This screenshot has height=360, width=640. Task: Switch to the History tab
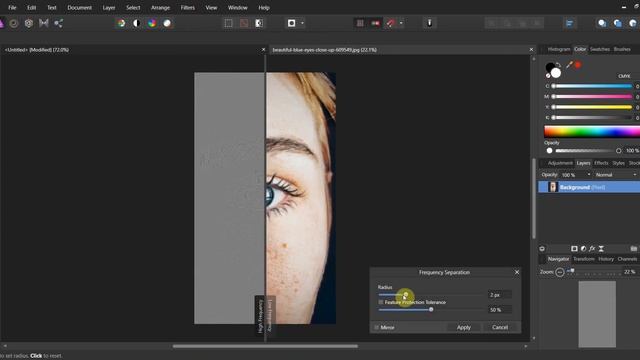[606, 259]
